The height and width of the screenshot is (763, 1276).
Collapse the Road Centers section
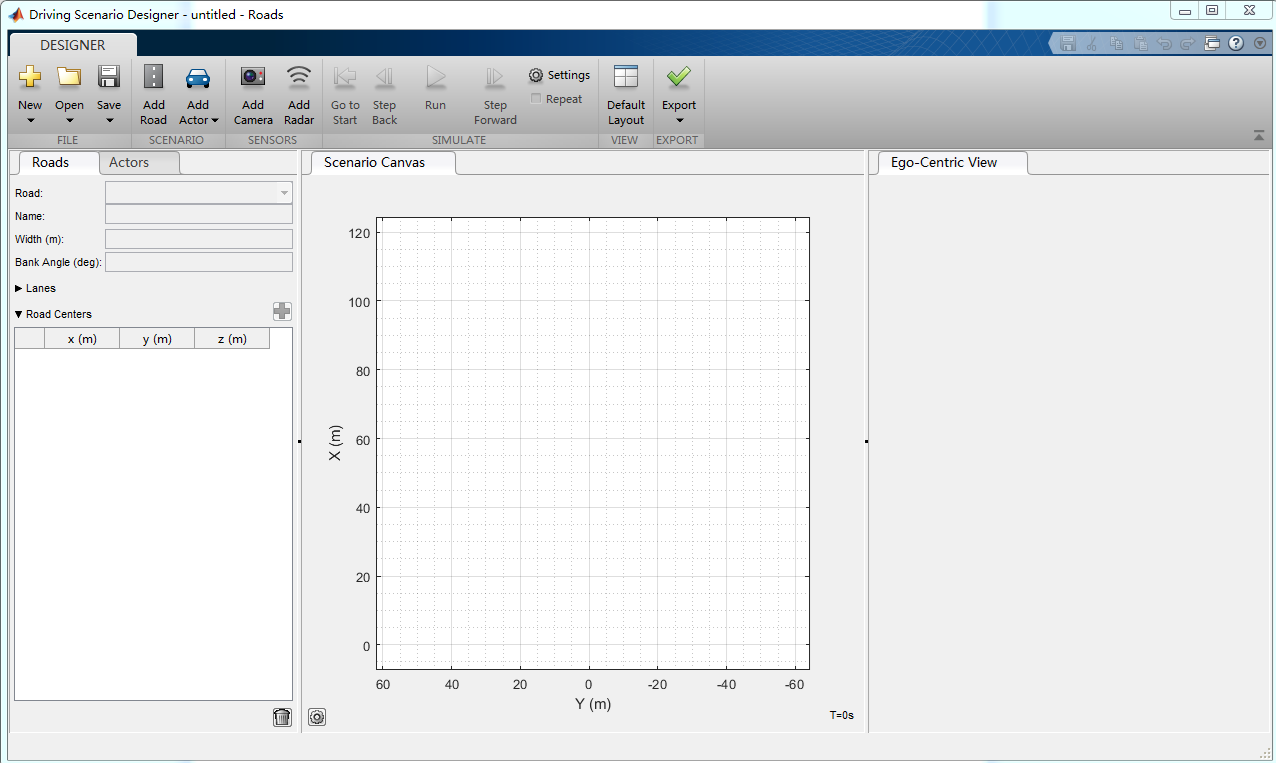[x=19, y=314]
